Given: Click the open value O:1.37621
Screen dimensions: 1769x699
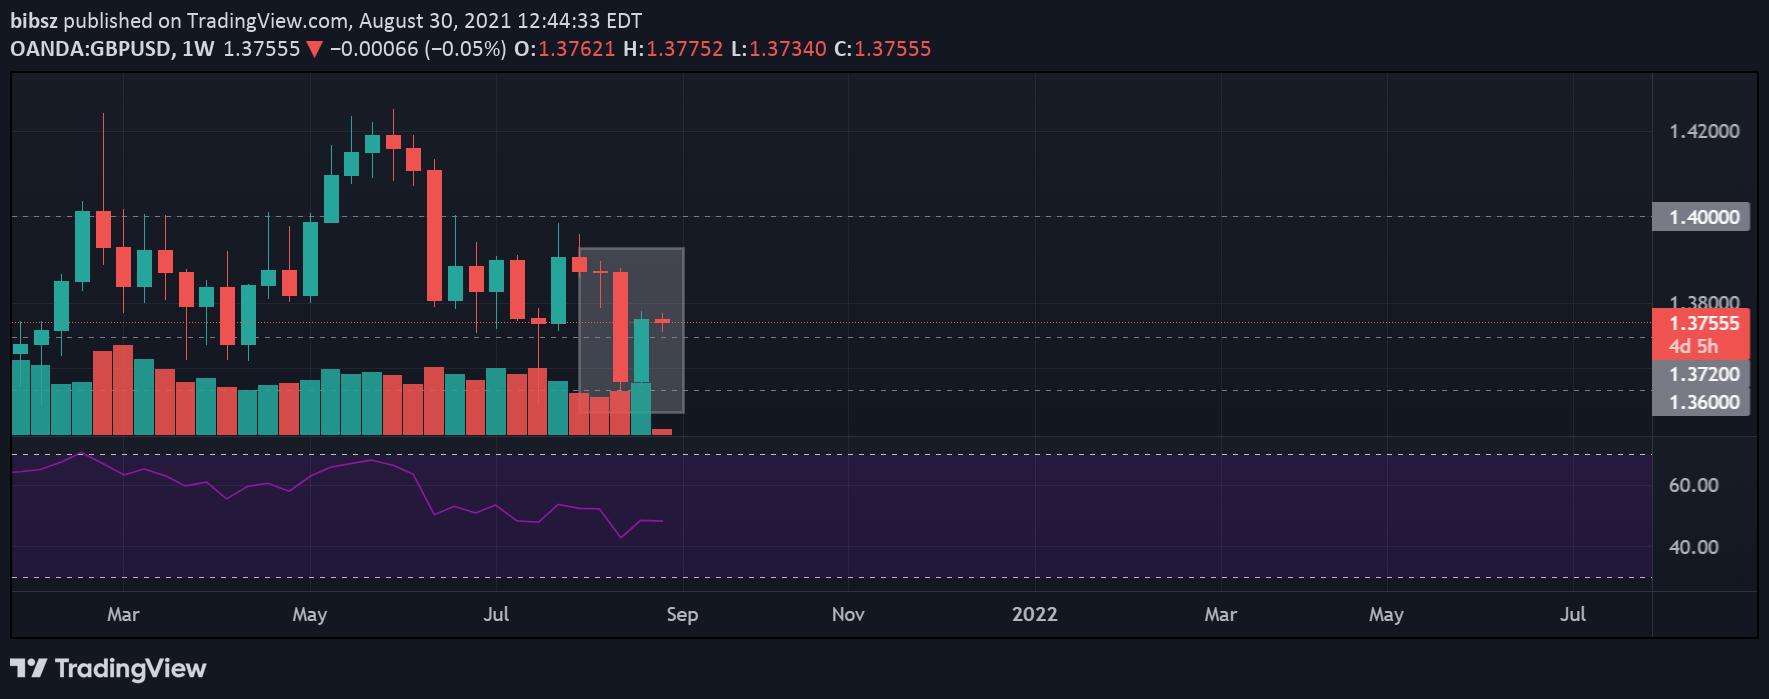Looking at the screenshot, I should [565, 49].
